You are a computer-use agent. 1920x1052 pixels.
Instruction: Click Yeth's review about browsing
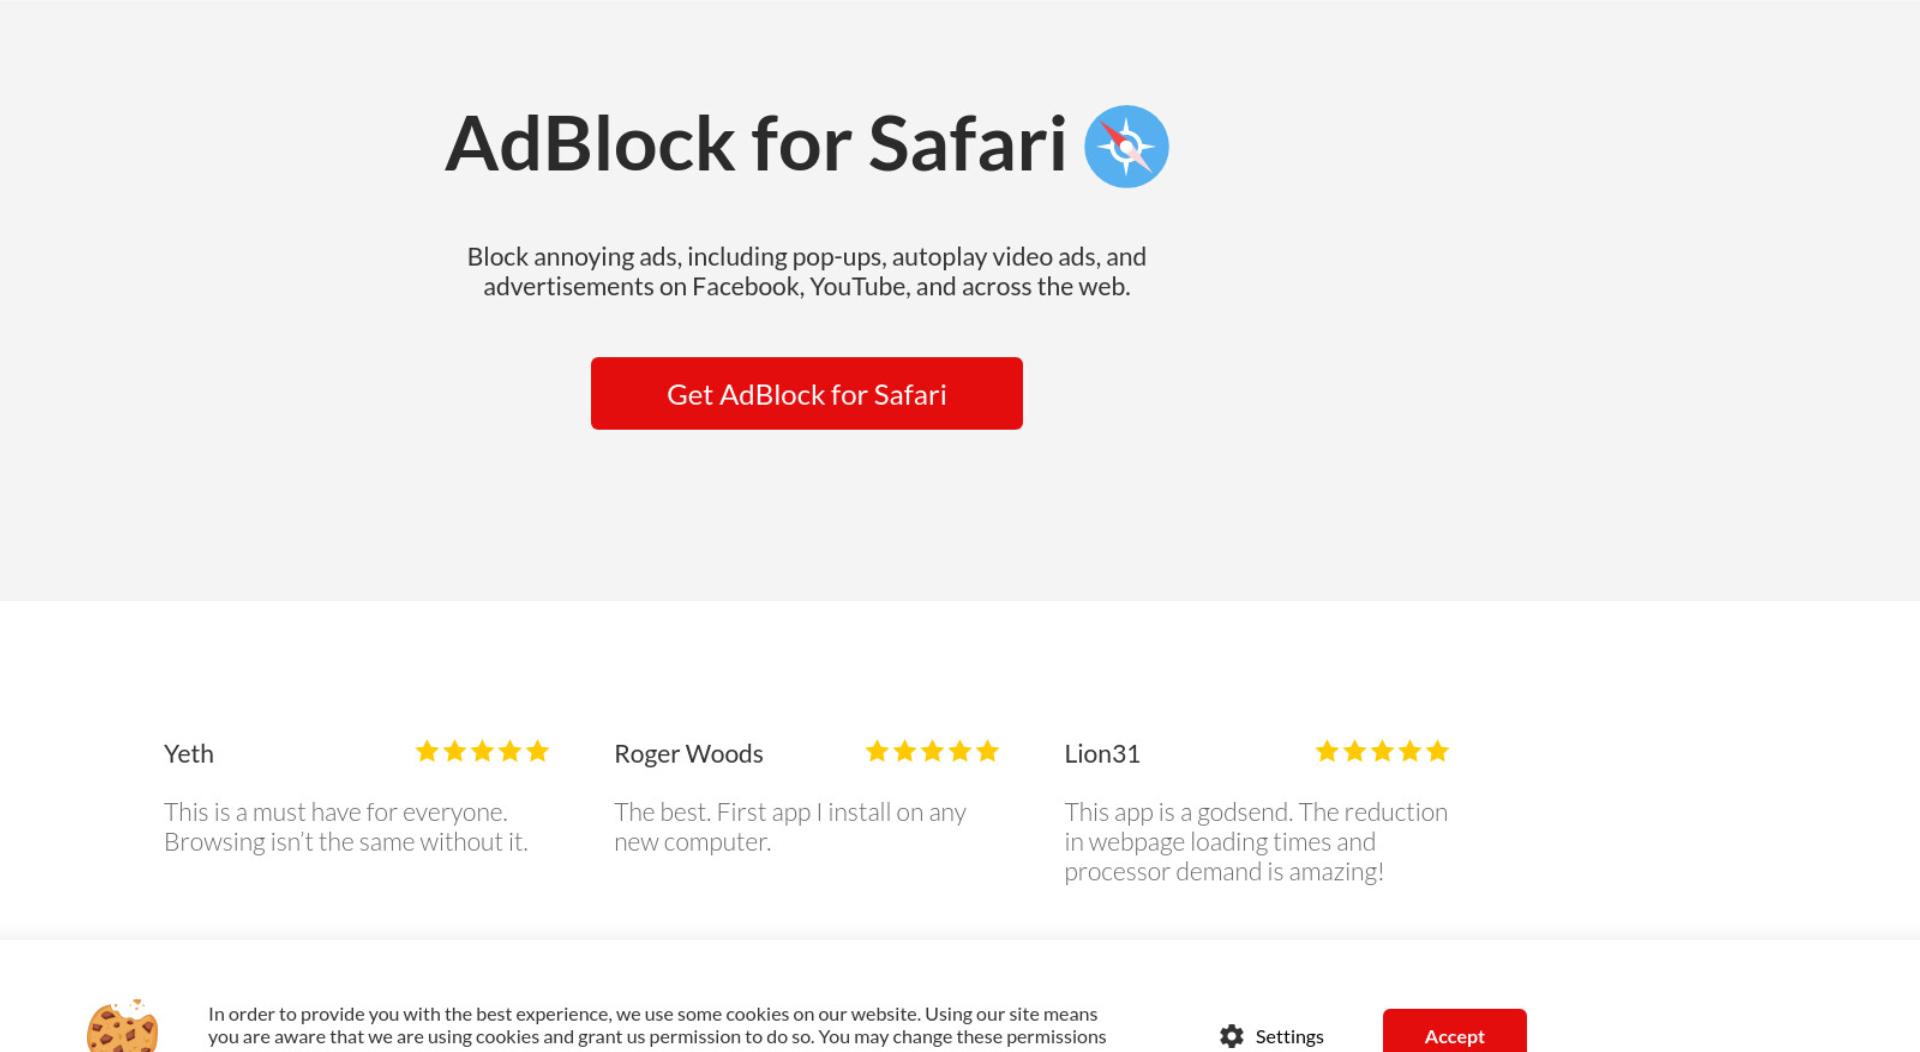[x=346, y=827]
